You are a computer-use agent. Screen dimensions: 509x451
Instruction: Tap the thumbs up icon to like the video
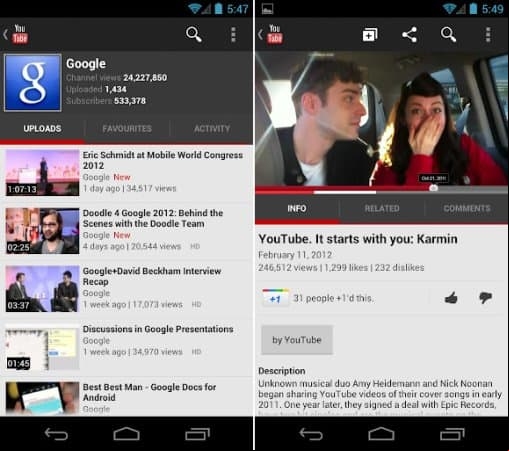pyautogui.click(x=451, y=298)
